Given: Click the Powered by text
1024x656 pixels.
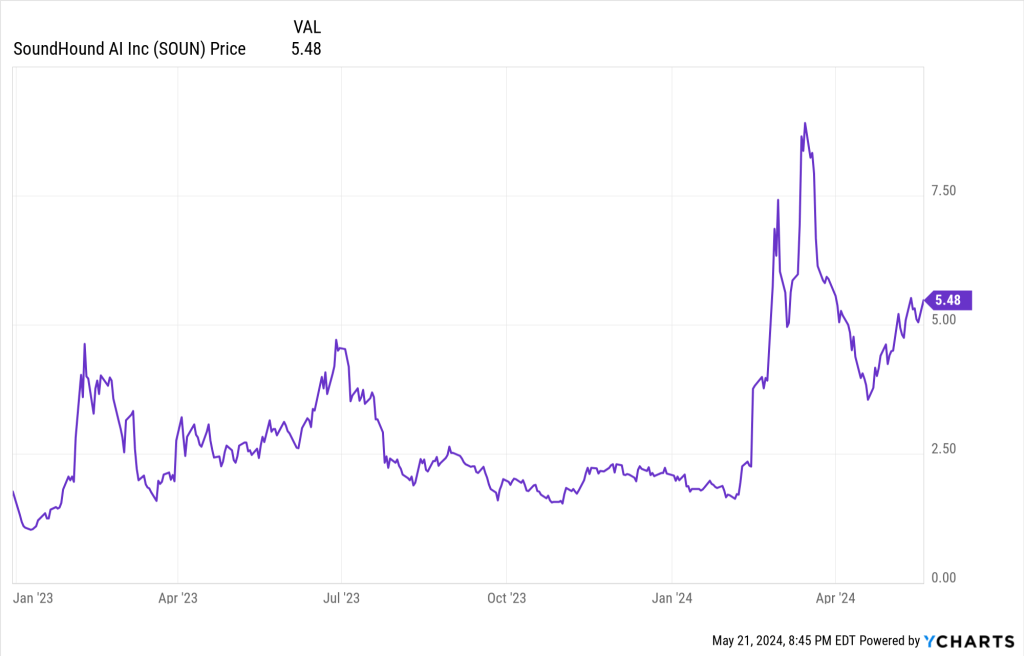Looking at the screenshot, I should (x=889, y=640).
